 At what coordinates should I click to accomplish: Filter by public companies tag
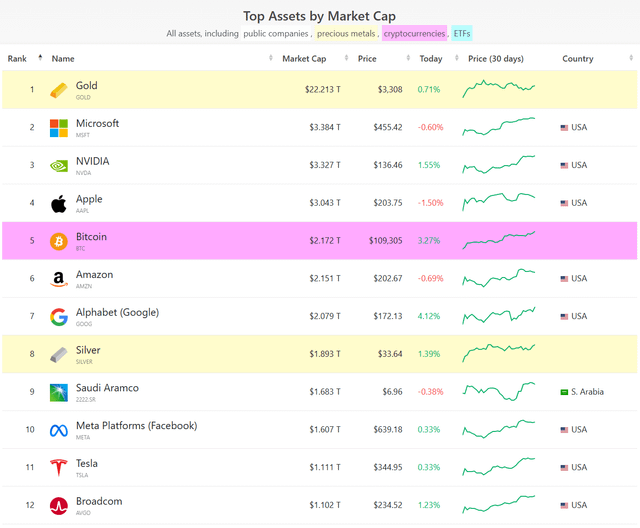tap(276, 34)
